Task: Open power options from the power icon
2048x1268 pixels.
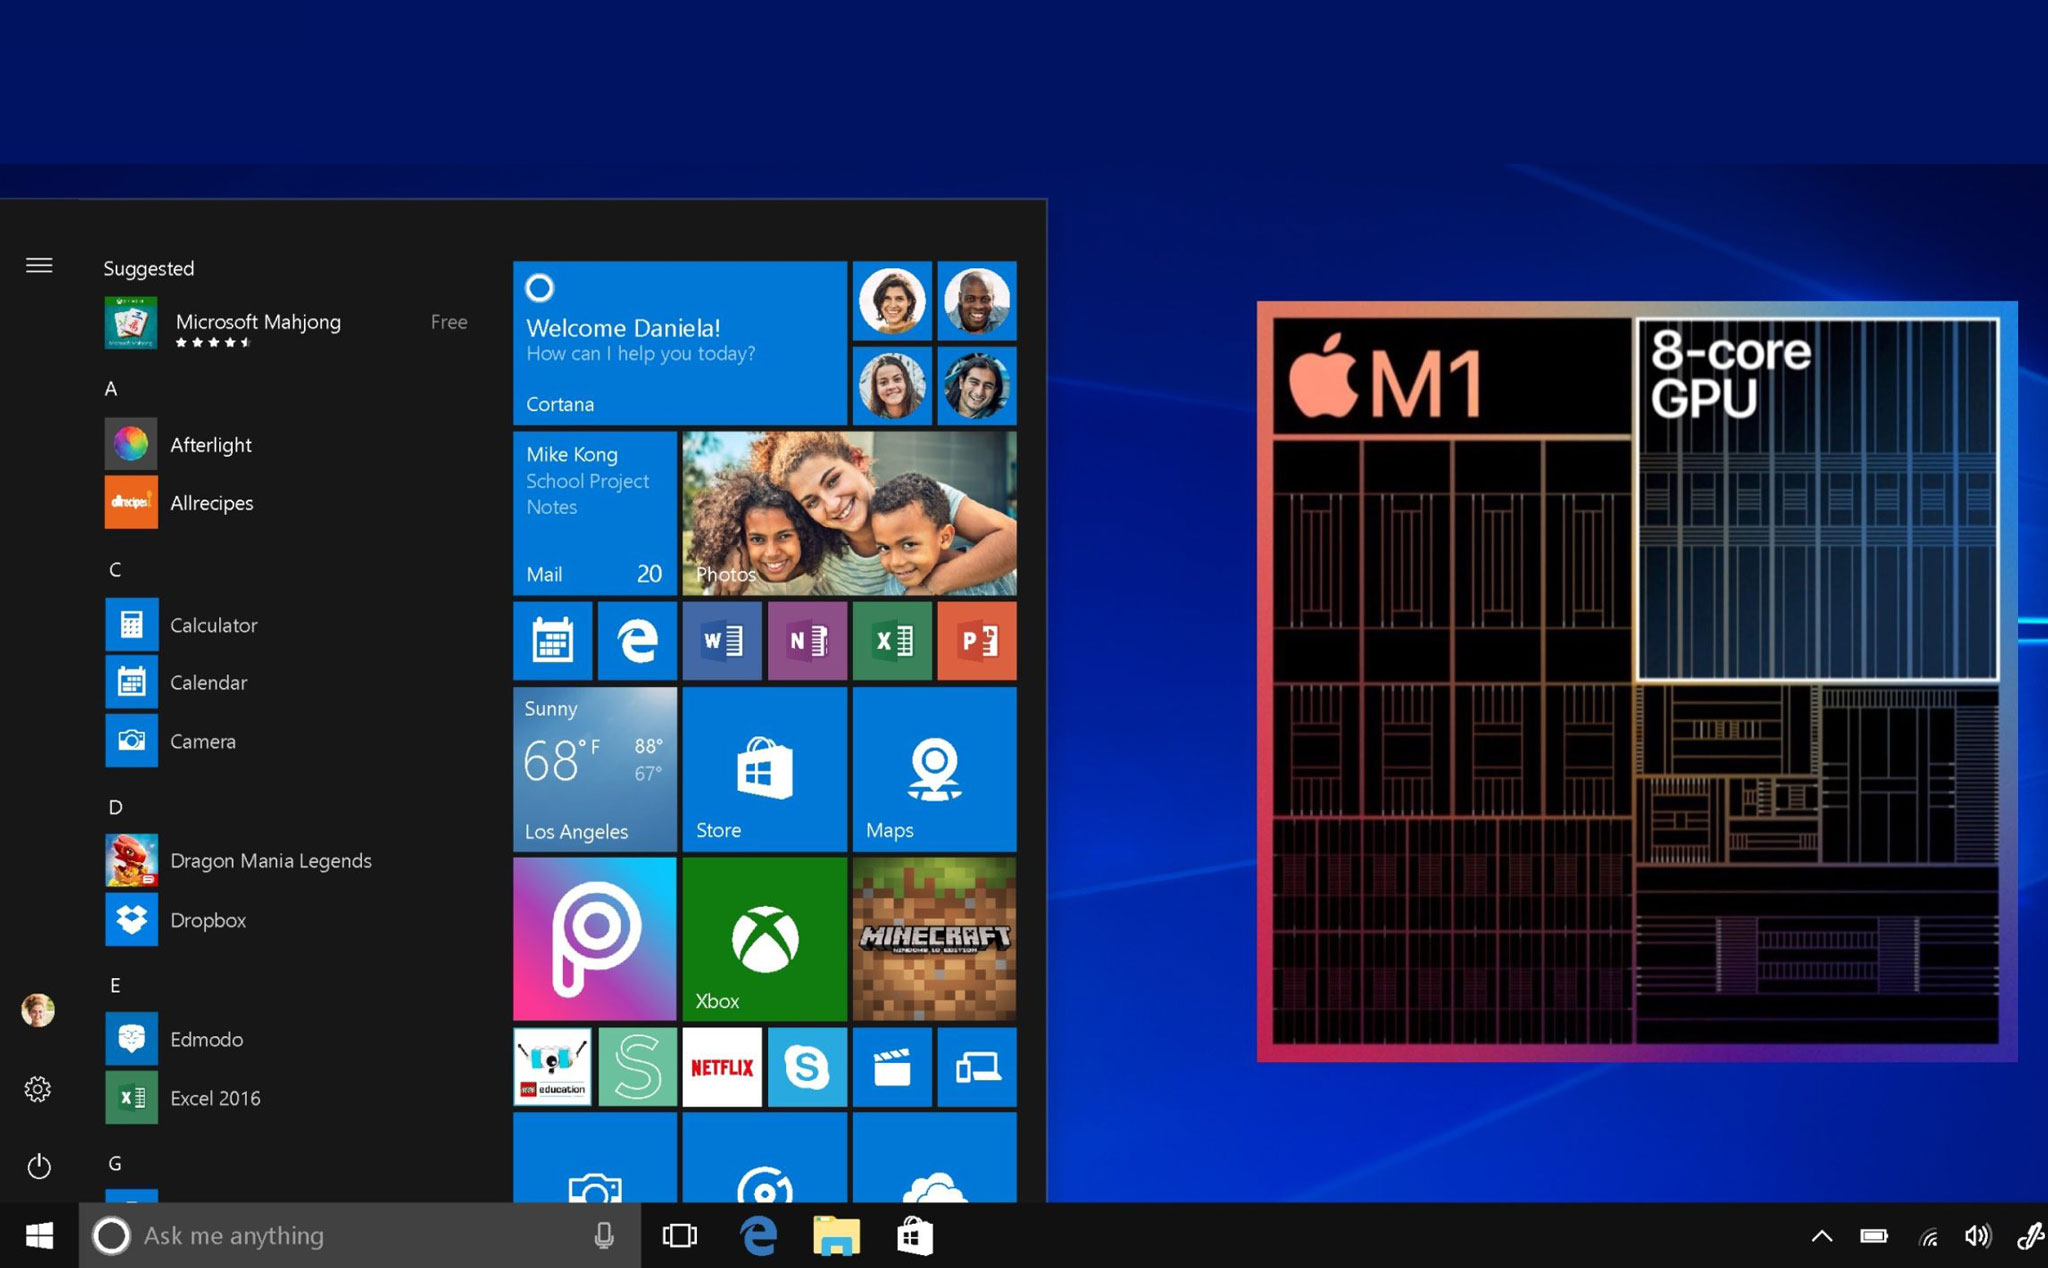Action: (38, 1166)
